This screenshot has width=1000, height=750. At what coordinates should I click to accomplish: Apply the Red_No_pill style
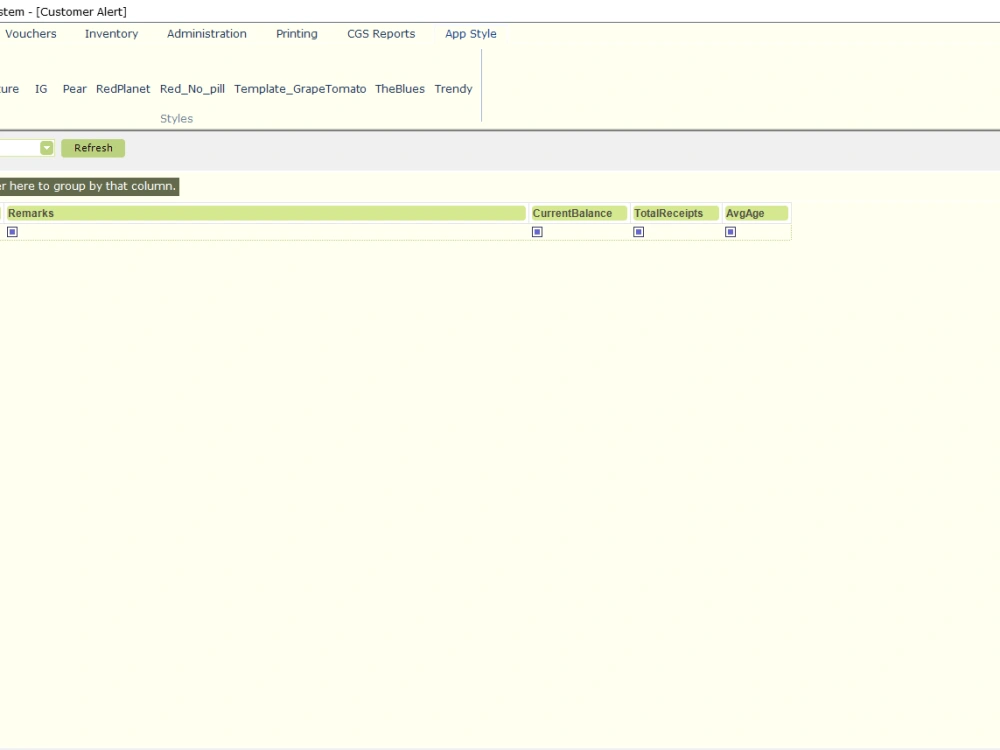(192, 89)
